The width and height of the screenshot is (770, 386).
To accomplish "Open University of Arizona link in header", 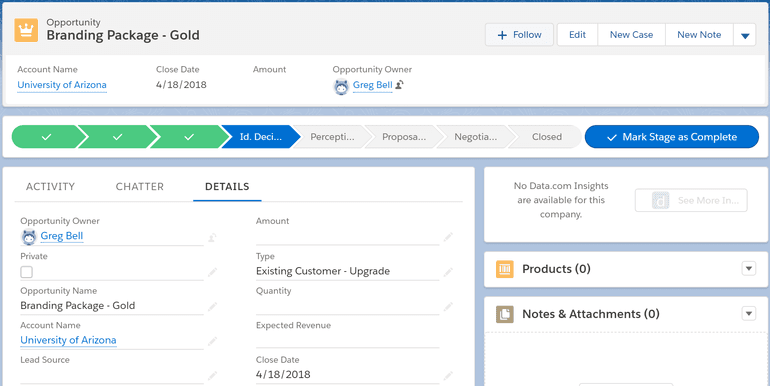I will [62, 85].
